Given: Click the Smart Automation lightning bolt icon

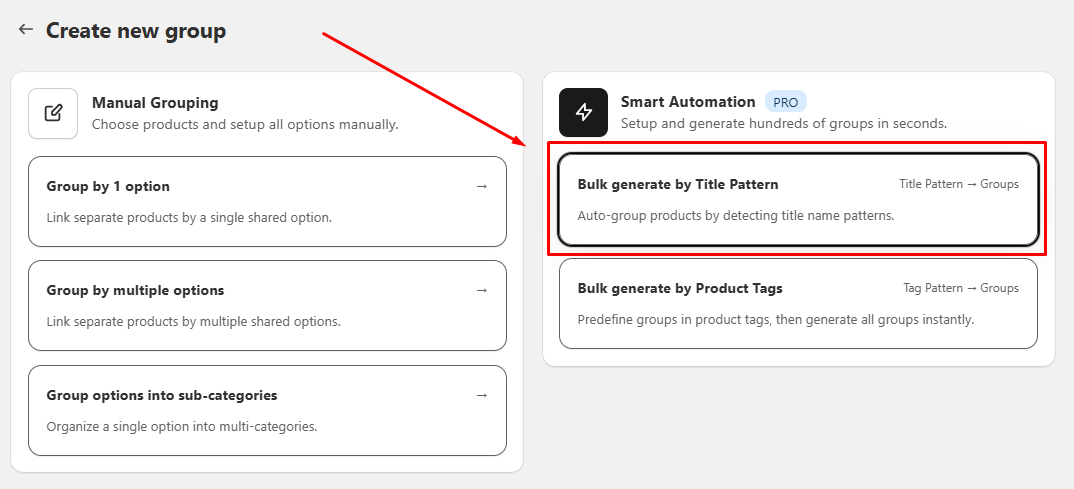Looking at the screenshot, I should [584, 112].
